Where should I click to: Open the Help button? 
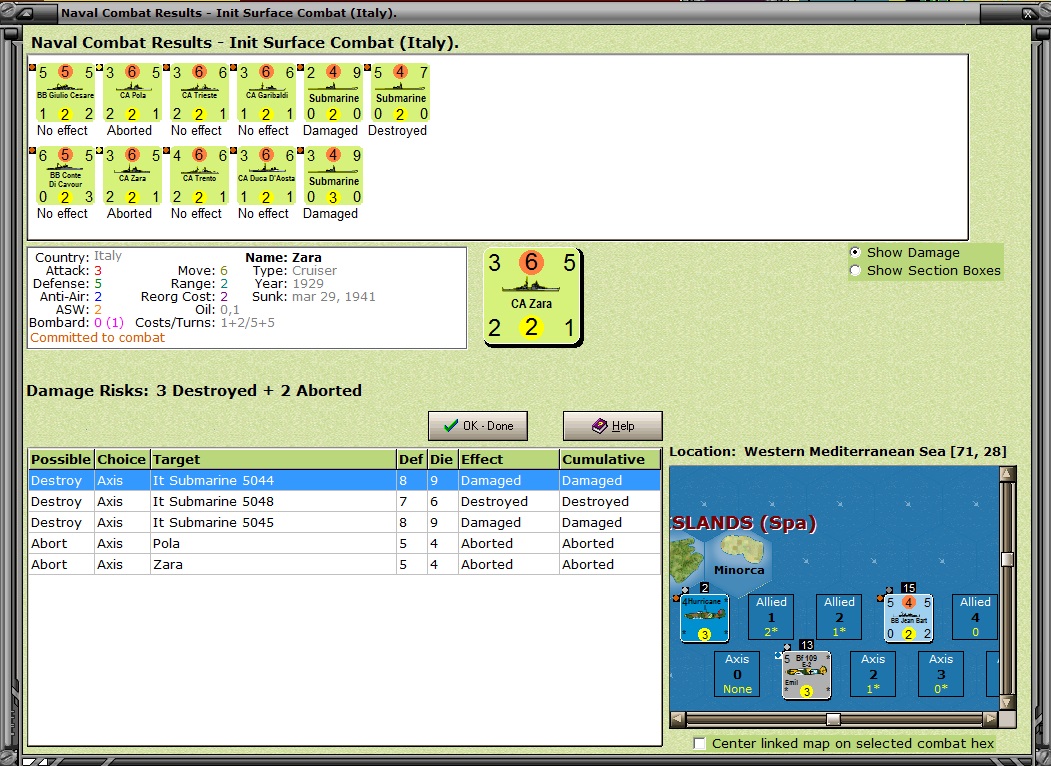pos(613,426)
